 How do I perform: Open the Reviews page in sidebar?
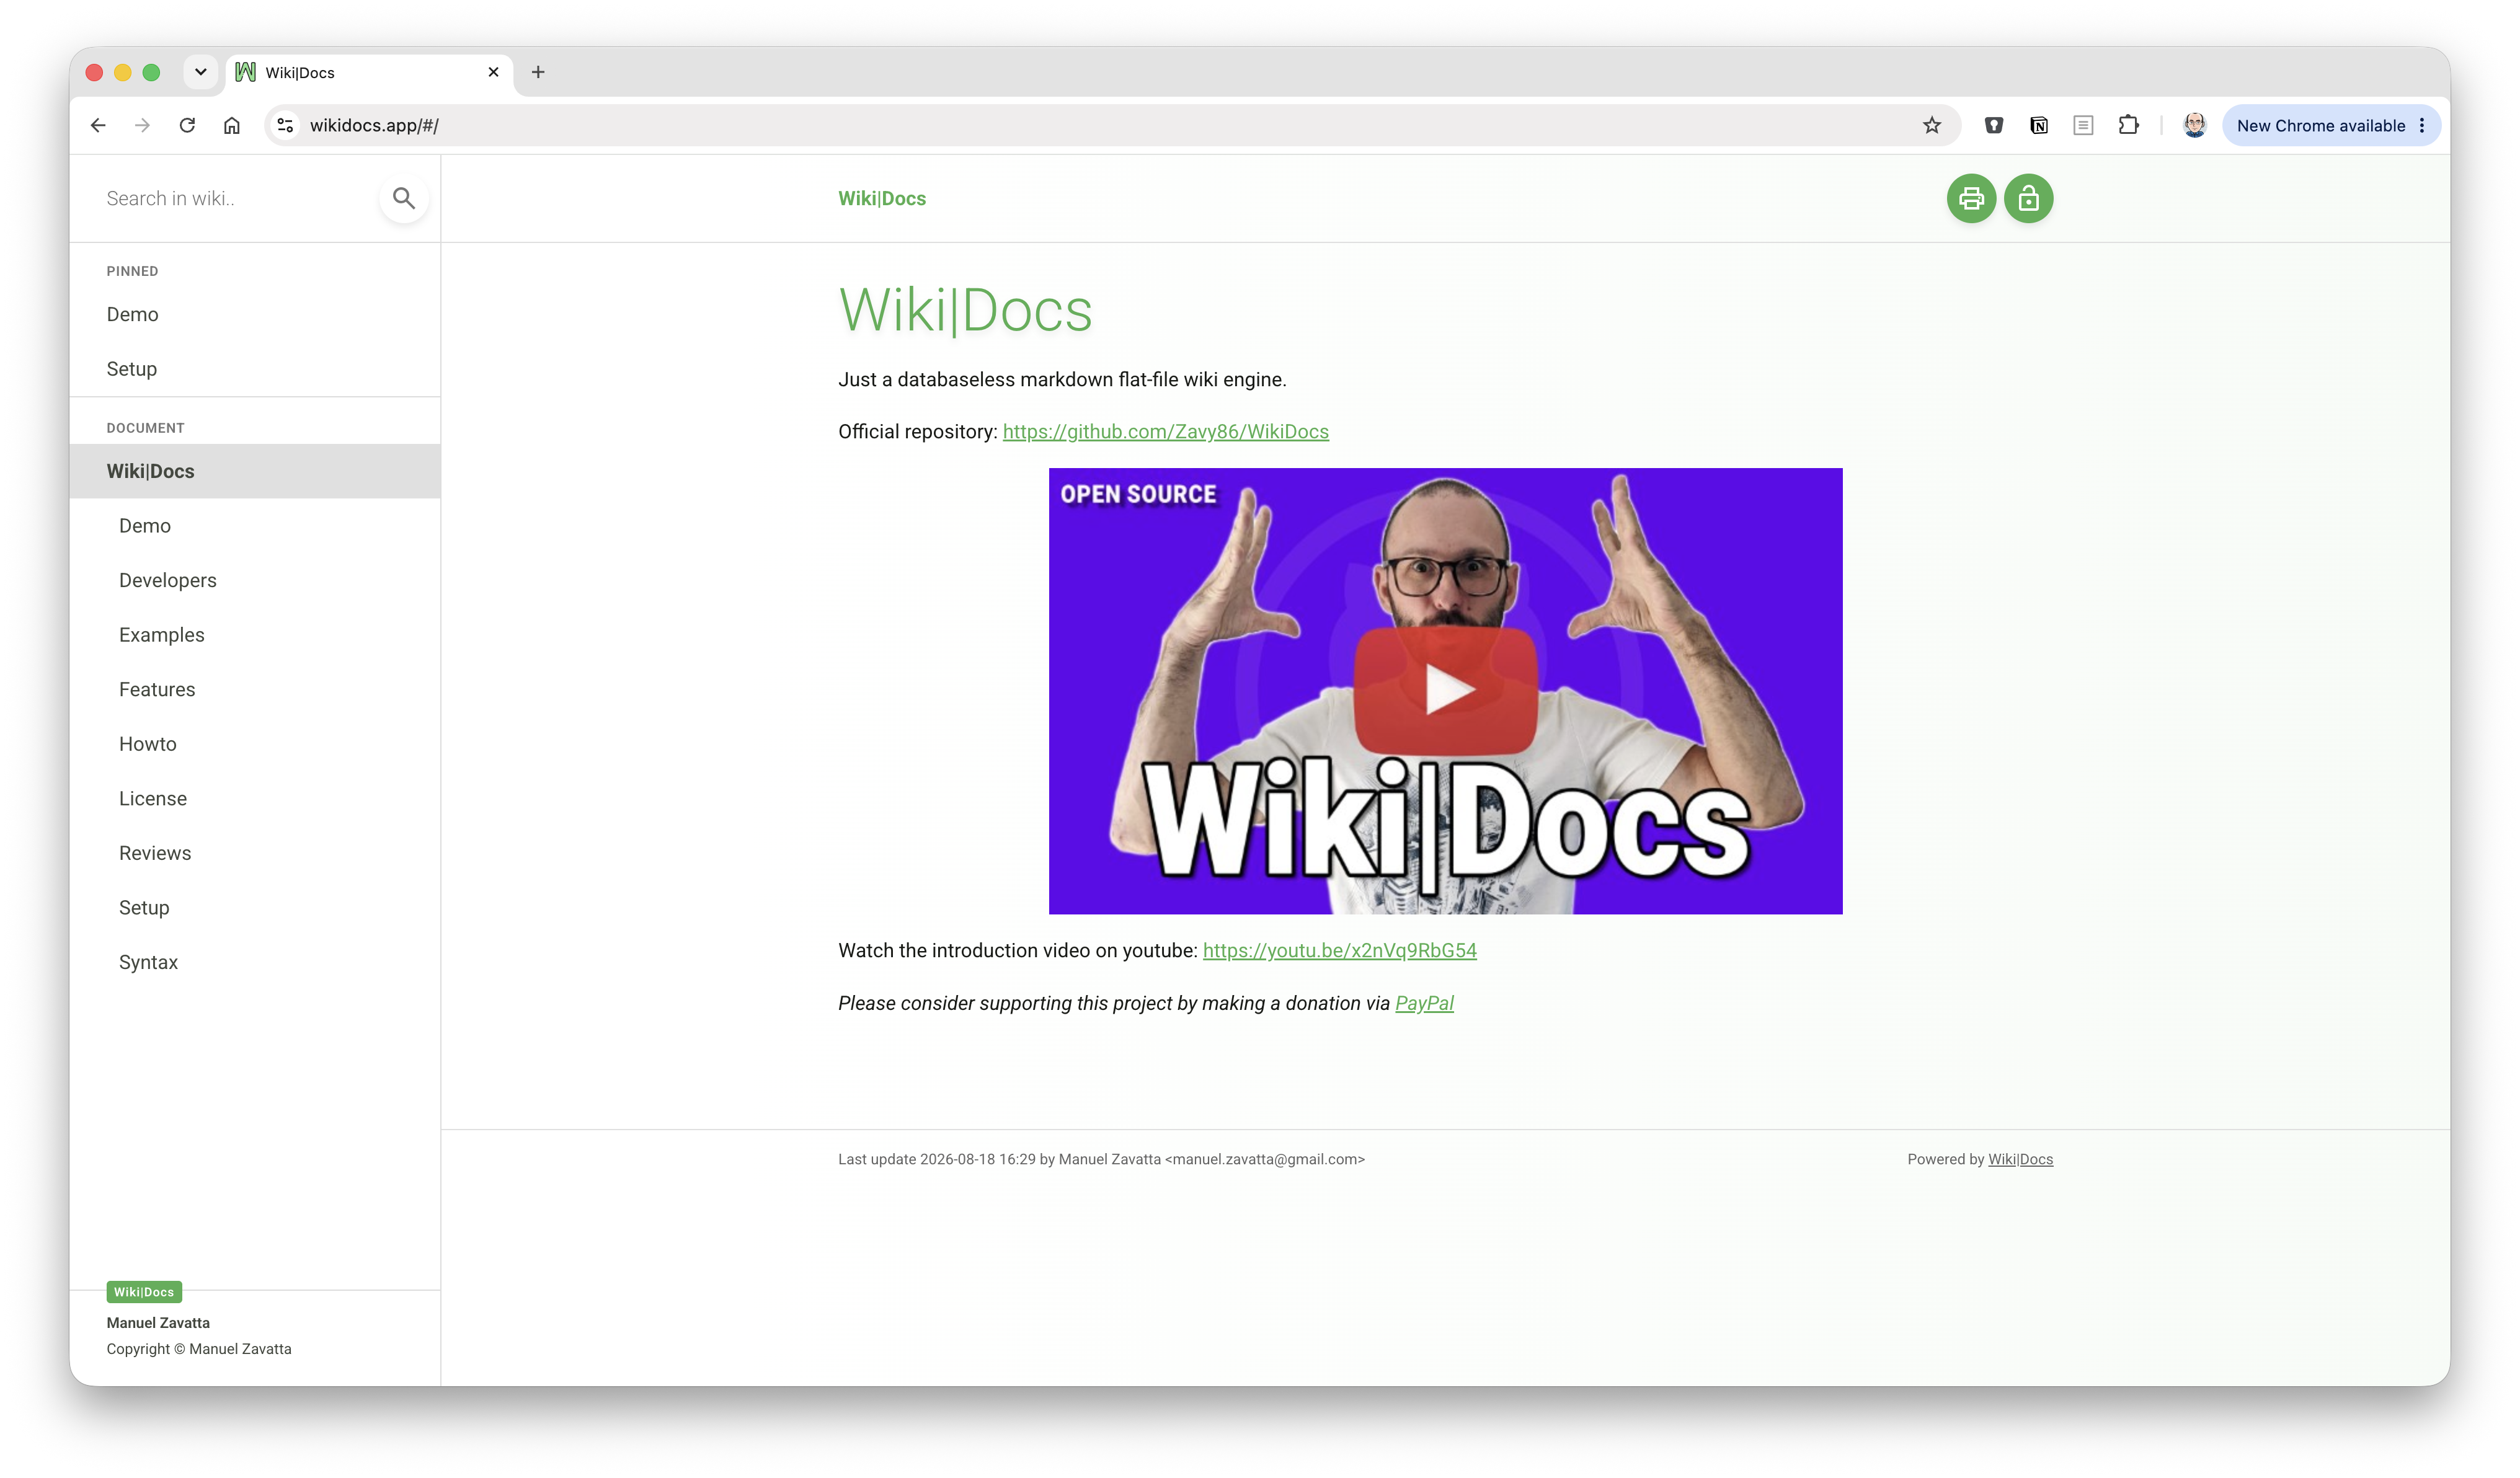click(255, 853)
